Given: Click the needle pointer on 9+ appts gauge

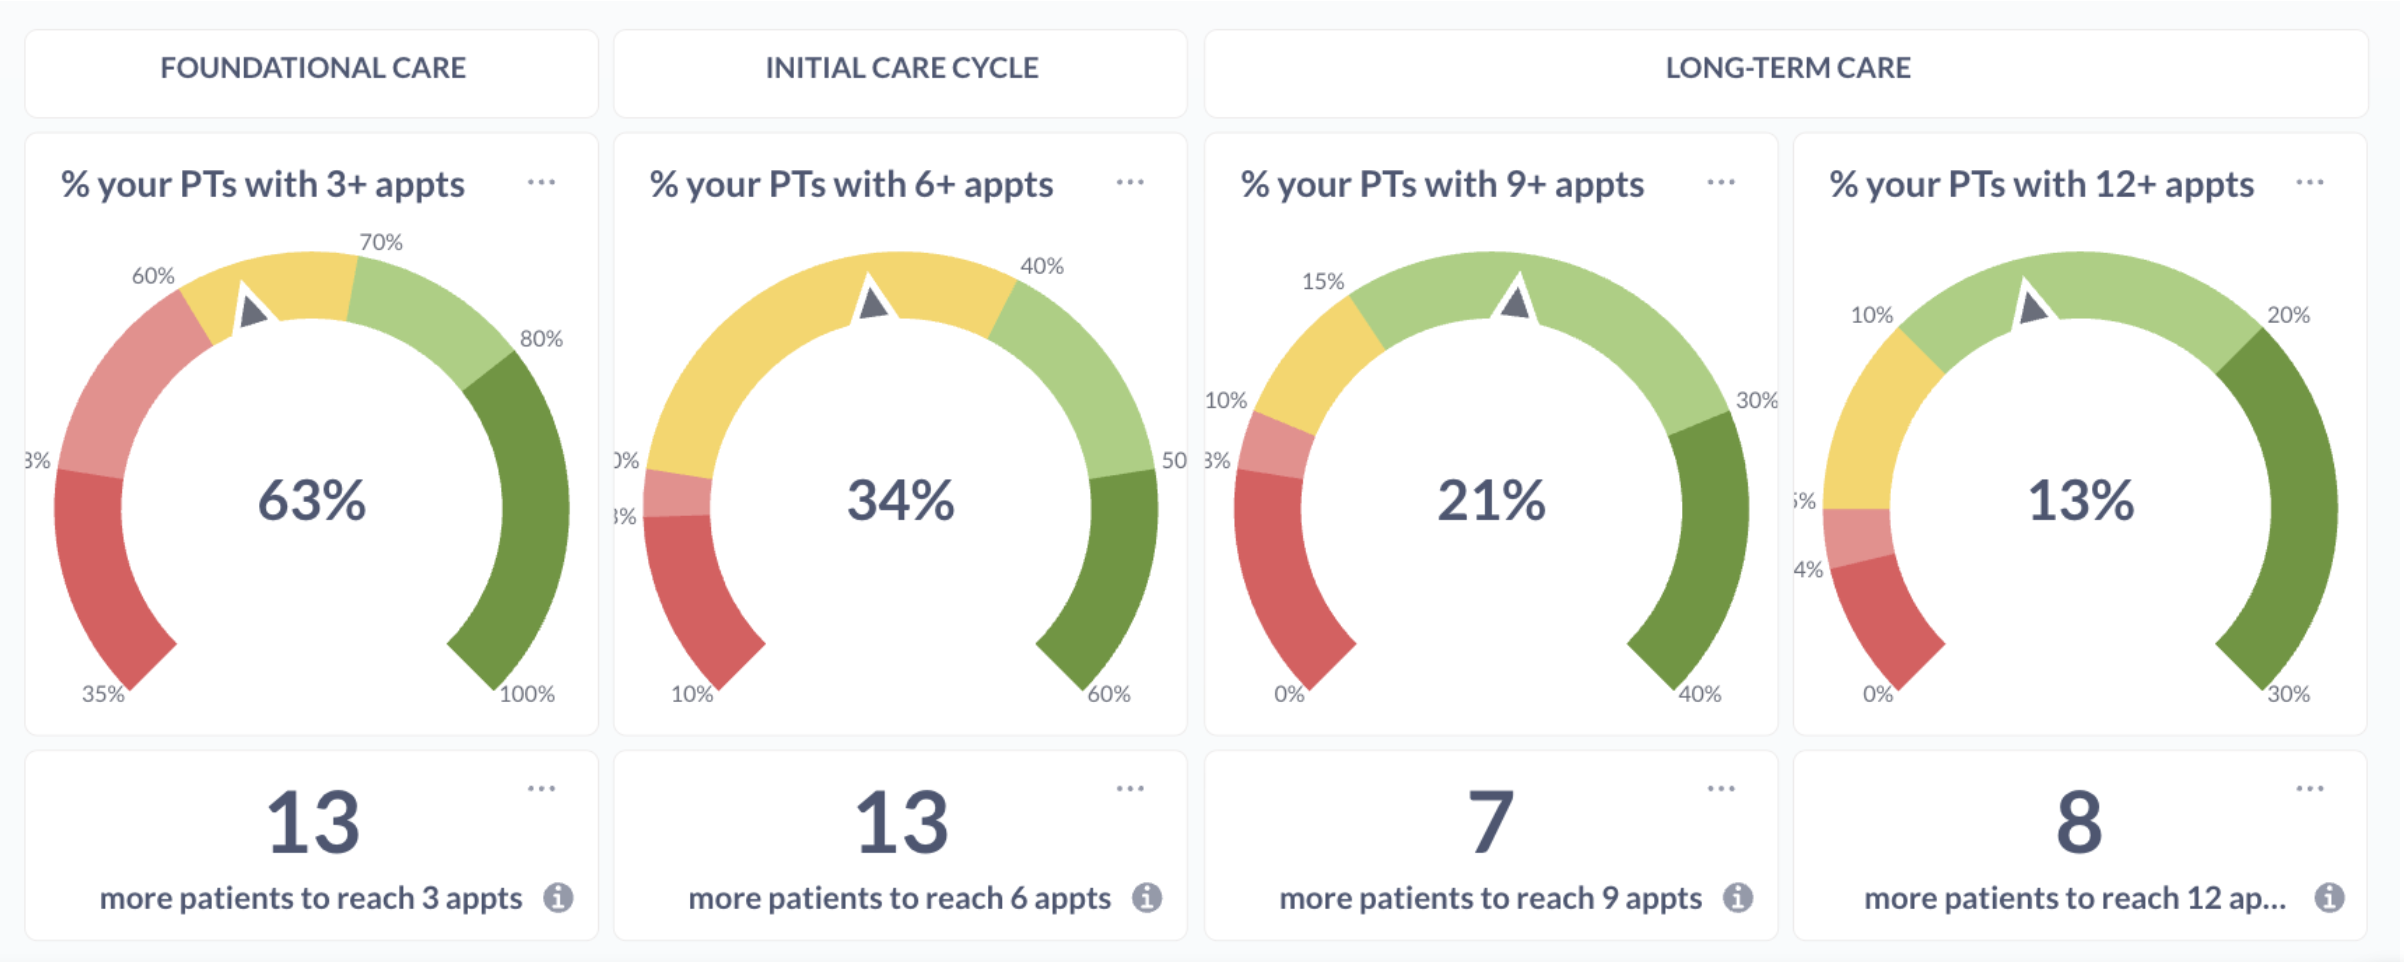Looking at the screenshot, I should coord(1516,301).
